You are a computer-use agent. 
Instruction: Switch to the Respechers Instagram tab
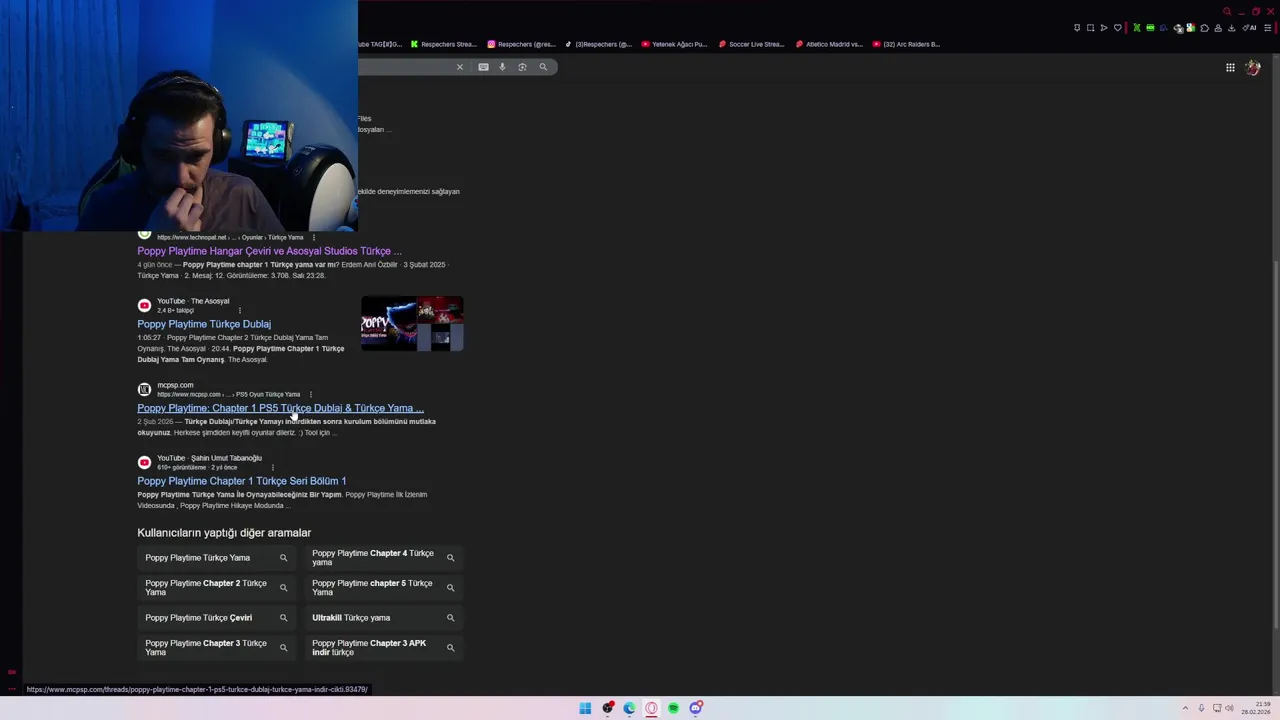521,44
